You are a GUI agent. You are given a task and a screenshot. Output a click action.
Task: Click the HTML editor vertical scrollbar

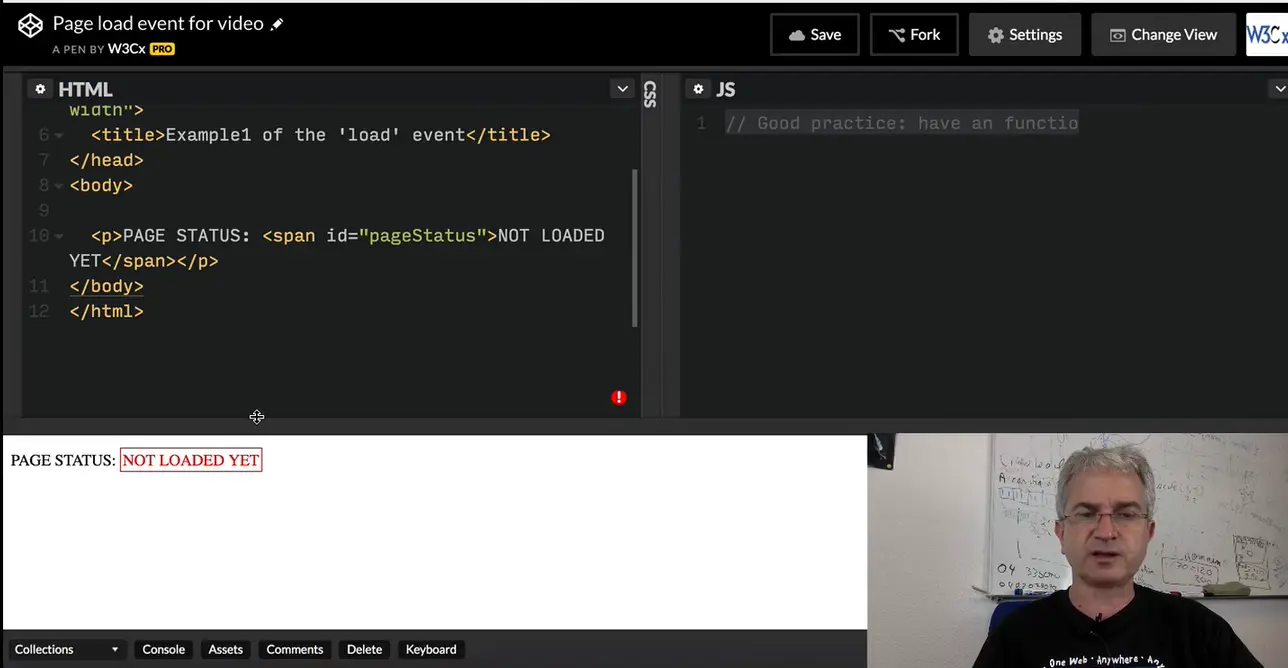coord(635,247)
